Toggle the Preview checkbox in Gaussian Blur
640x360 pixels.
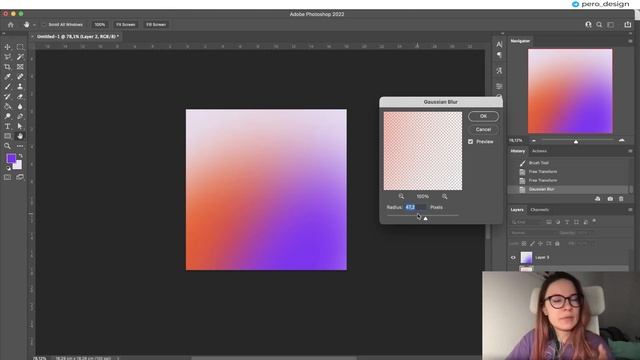[x=471, y=142]
